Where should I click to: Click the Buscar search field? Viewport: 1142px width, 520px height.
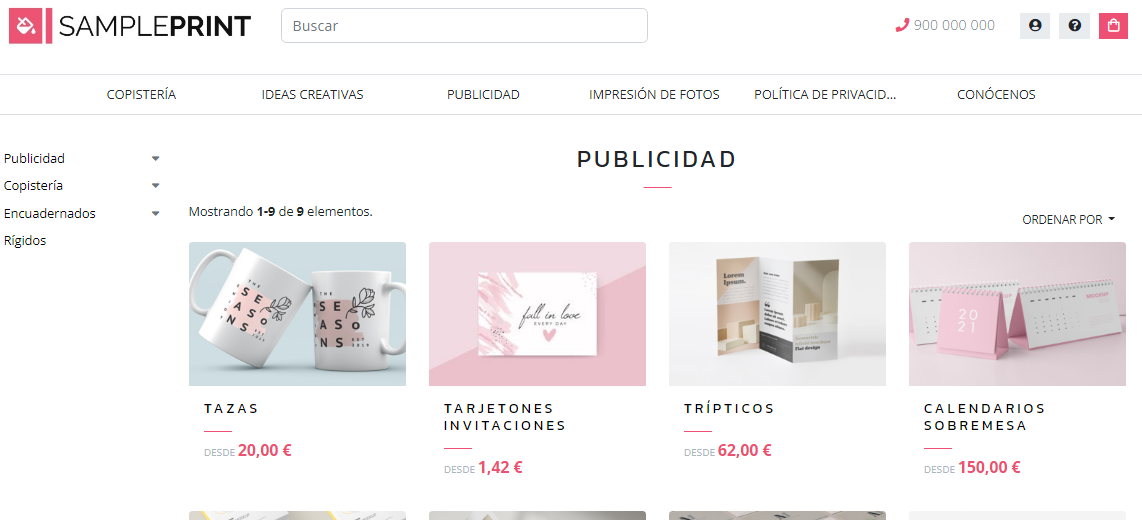(464, 25)
